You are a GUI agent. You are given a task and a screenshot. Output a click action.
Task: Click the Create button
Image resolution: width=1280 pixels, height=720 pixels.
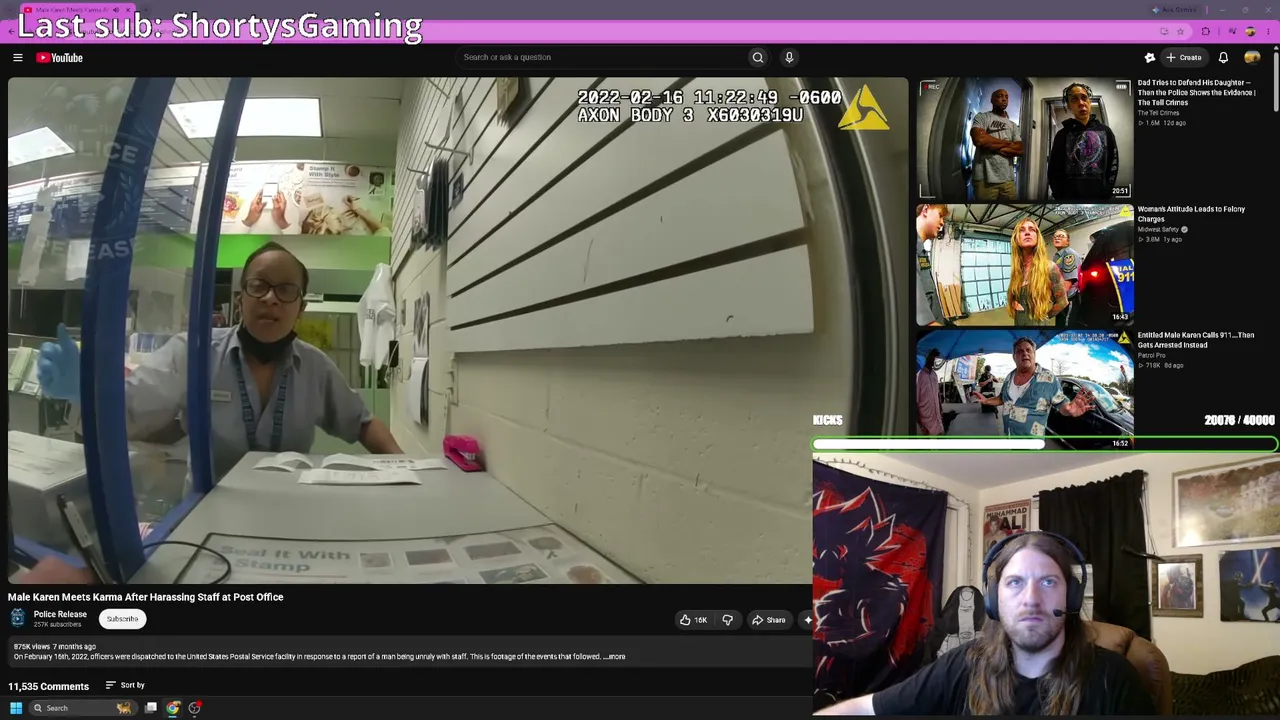(1184, 57)
